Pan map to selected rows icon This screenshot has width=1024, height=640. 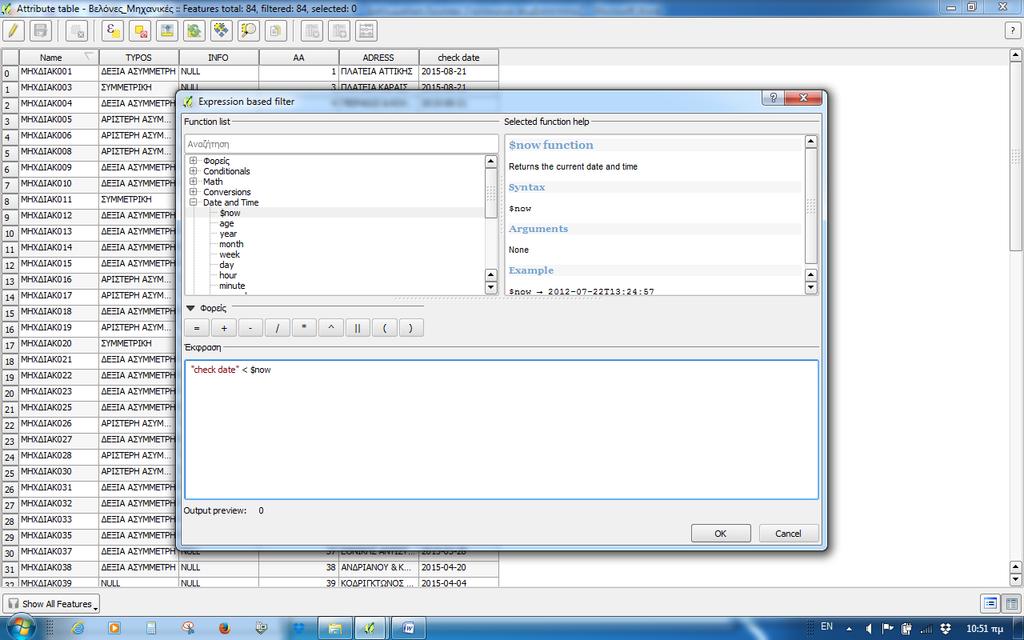pyautogui.click(x=221, y=31)
